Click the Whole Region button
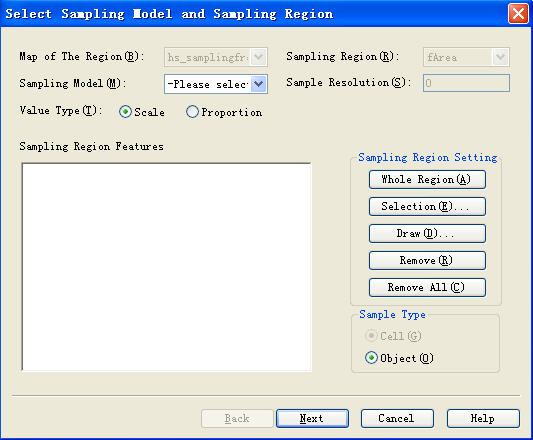533x440 pixels. [427, 180]
